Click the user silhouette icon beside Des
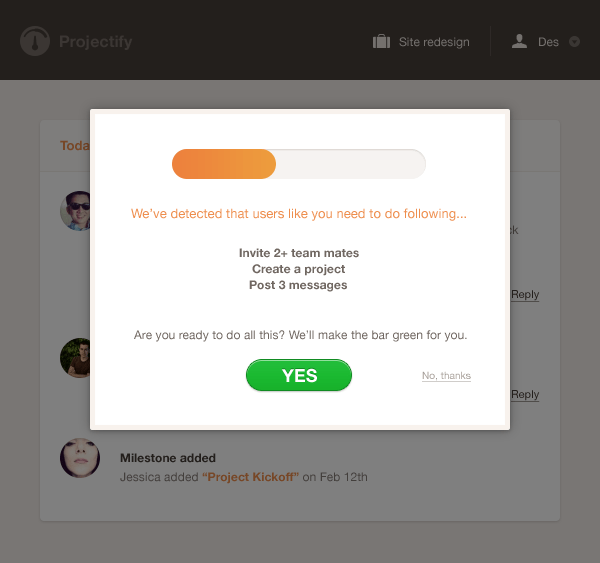 tap(519, 42)
